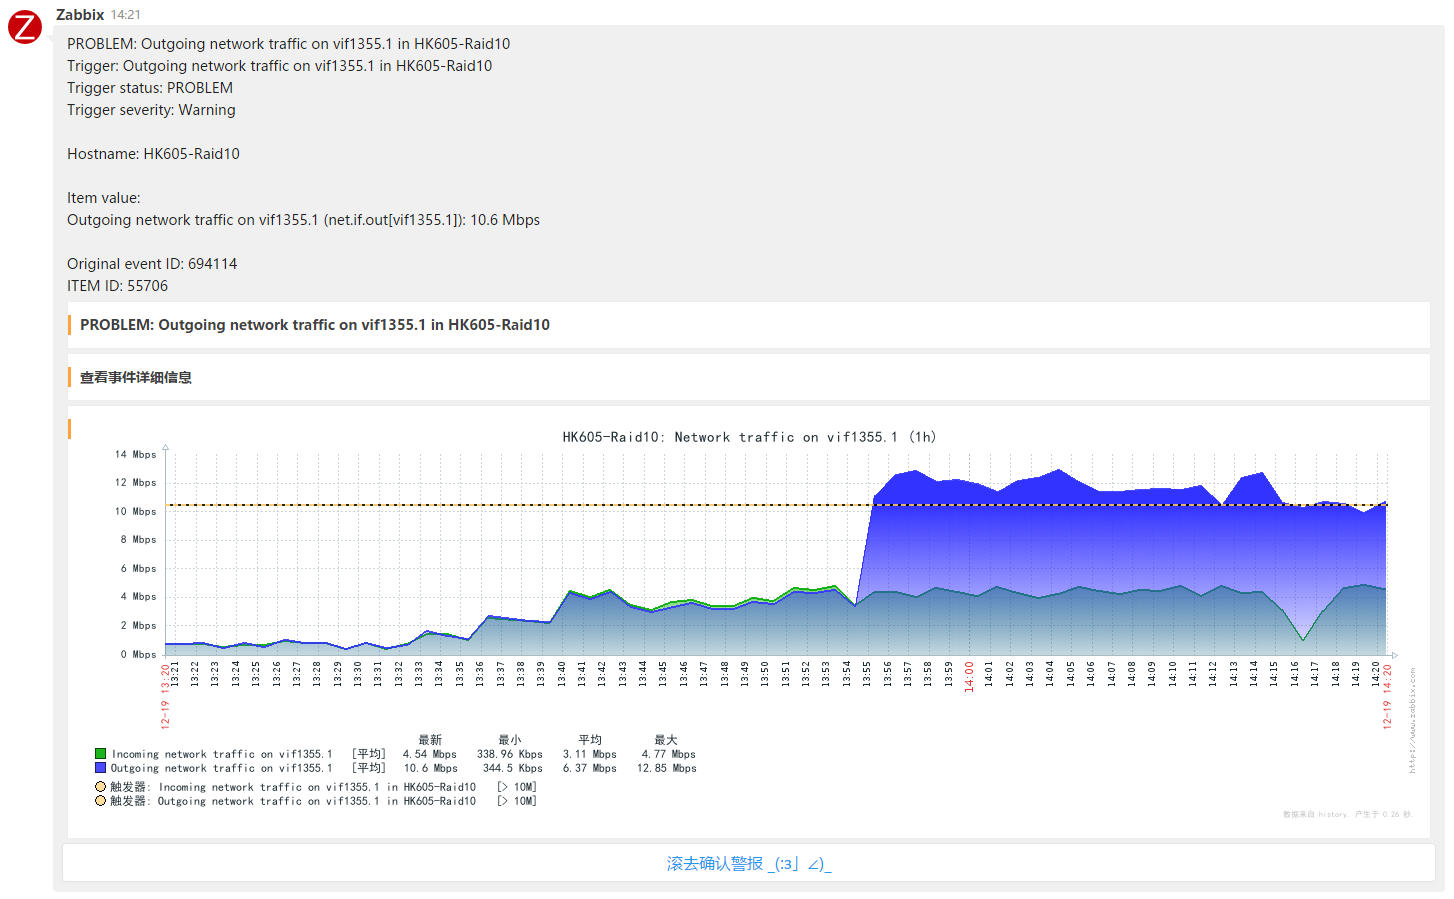Click the 344.5 Kbps minimum value
This screenshot has width=1454, height=899.
pyautogui.click(x=513, y=768)
